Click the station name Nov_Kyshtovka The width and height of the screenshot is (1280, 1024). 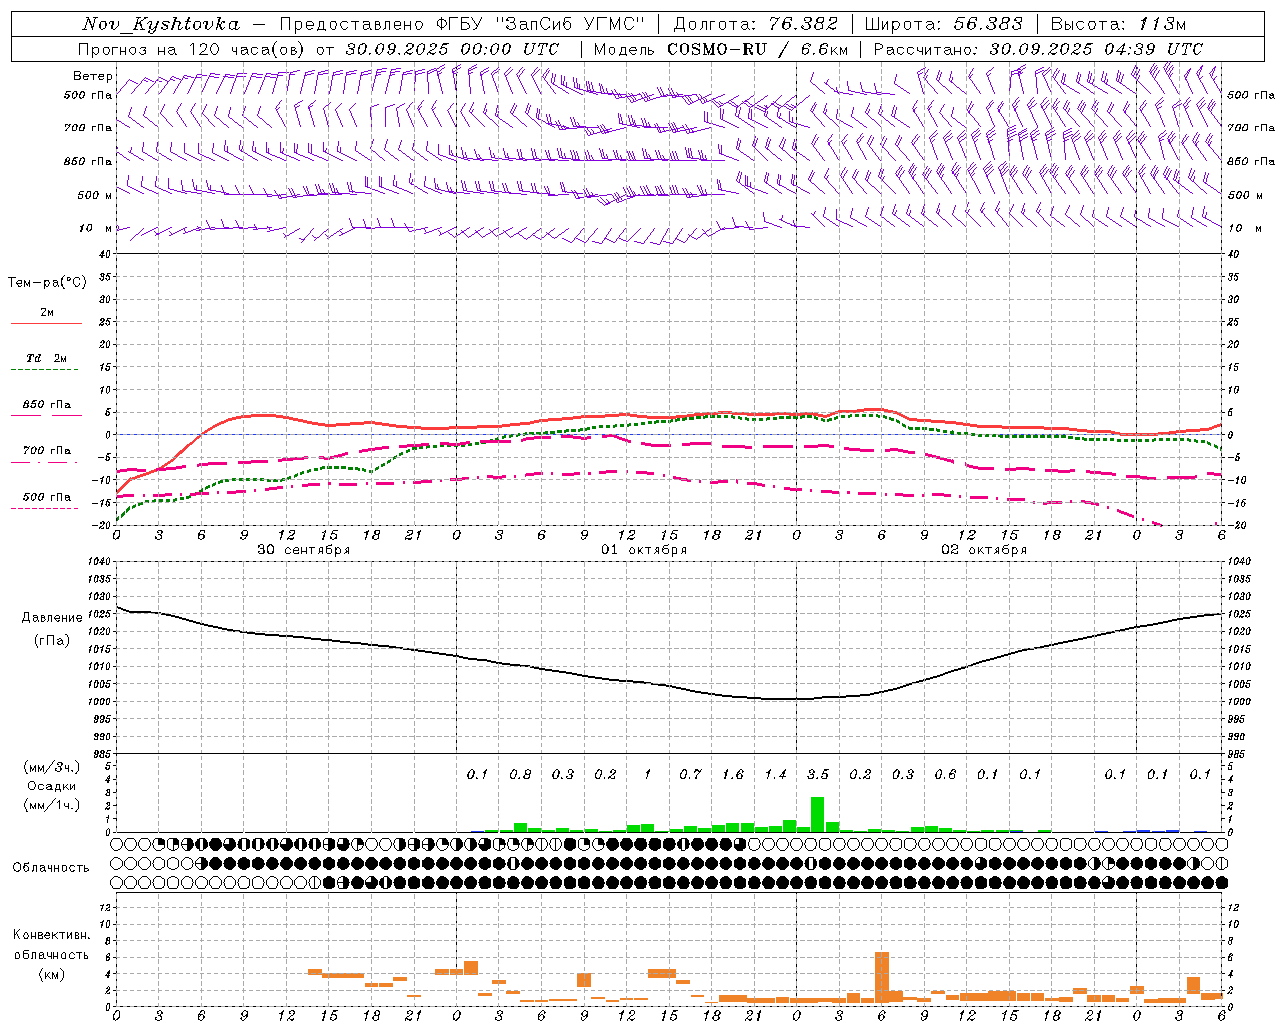point(161,24)
